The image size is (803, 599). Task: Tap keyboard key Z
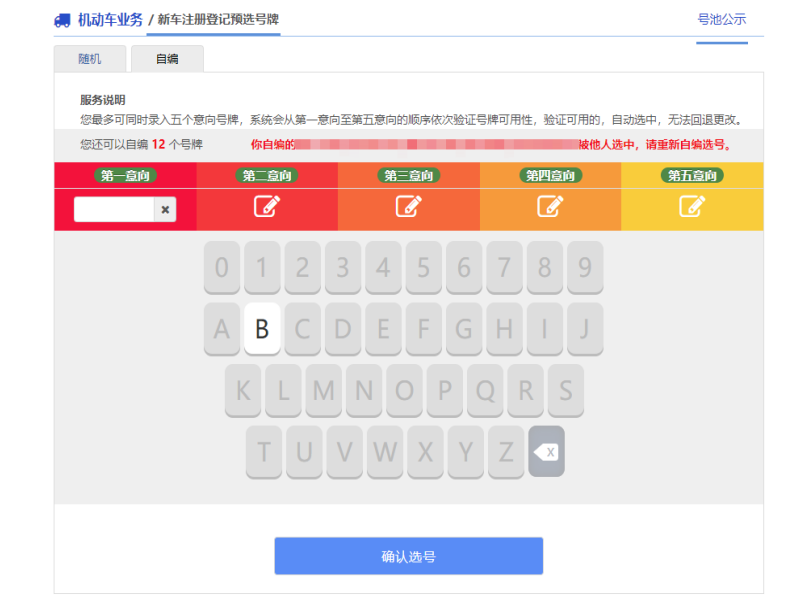coord(506,452)
